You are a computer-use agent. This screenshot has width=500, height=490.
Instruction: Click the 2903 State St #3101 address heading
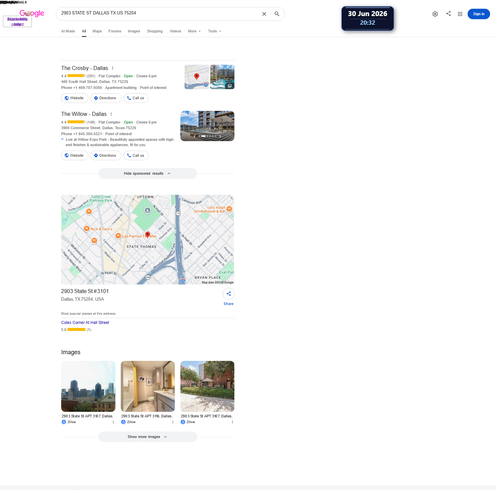85,291
